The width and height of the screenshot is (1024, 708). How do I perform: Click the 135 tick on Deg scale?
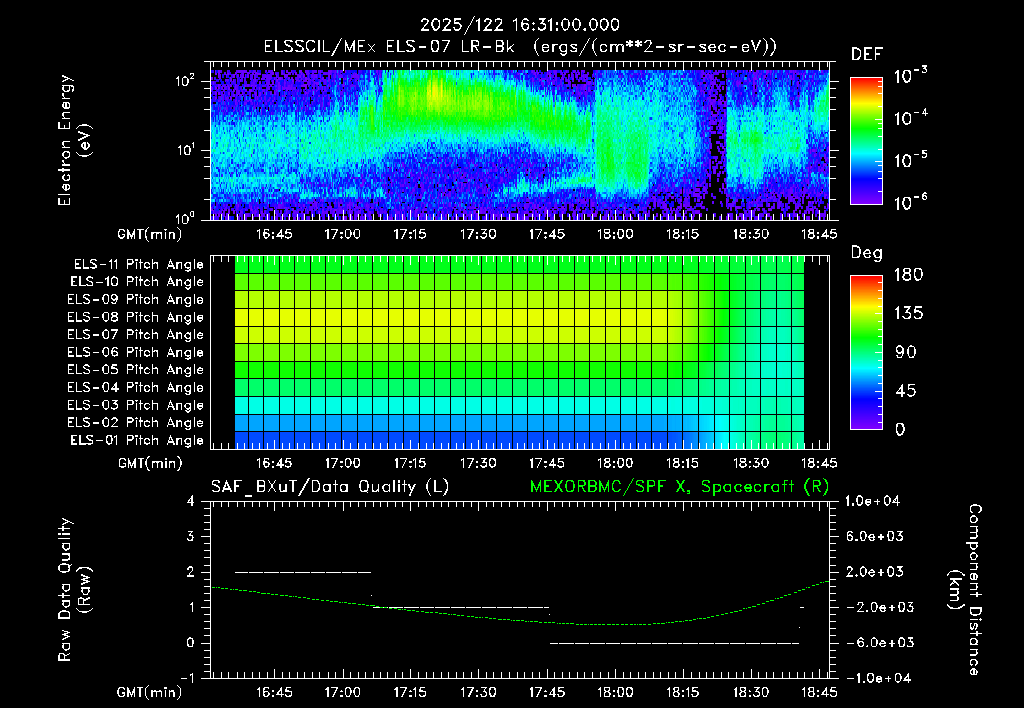pyautogui.click(x=908, y=313)
